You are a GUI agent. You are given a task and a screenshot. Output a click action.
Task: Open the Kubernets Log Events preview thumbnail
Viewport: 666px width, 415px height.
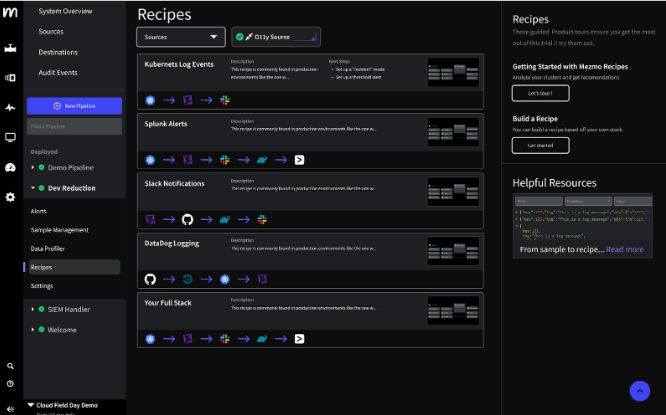453,72
